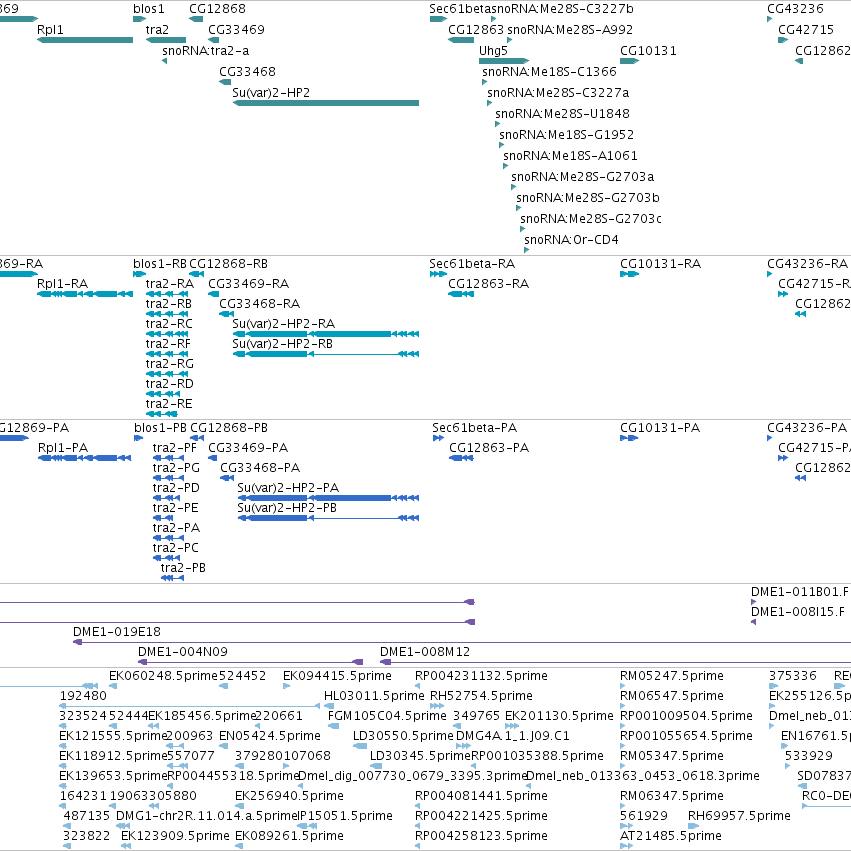Click the RM05247.5prime EST label
Image resolution: width=851 pixels, height=851 pixels.
(x=672, y=676)
